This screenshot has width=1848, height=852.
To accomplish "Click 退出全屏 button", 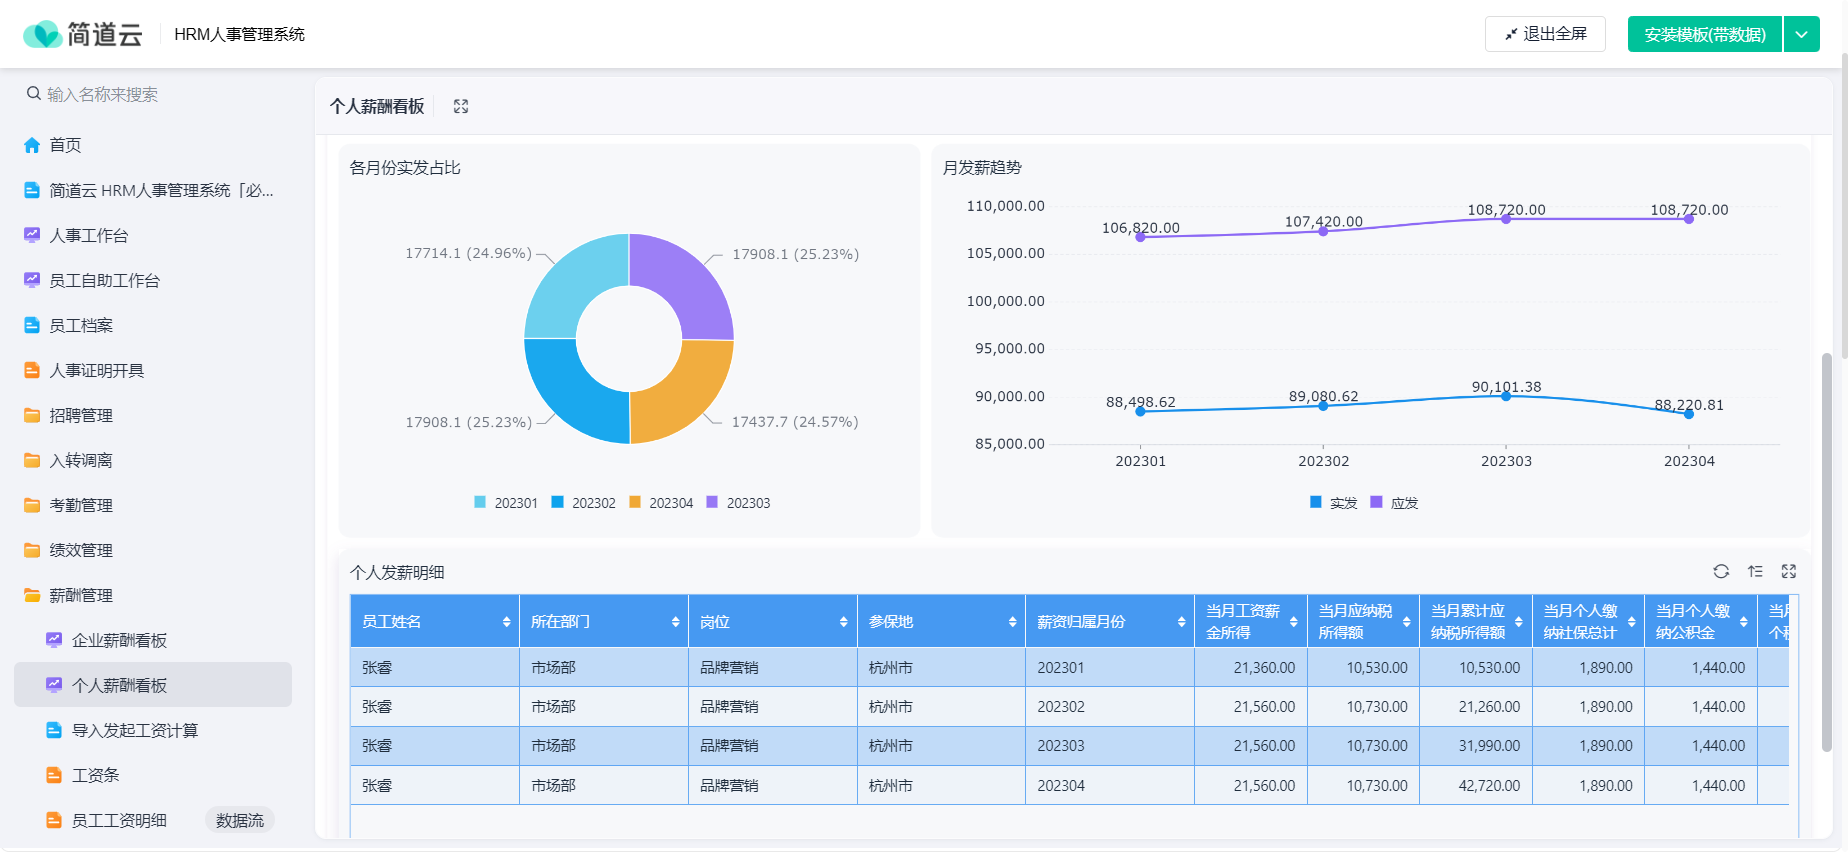I will (1545, 34).
